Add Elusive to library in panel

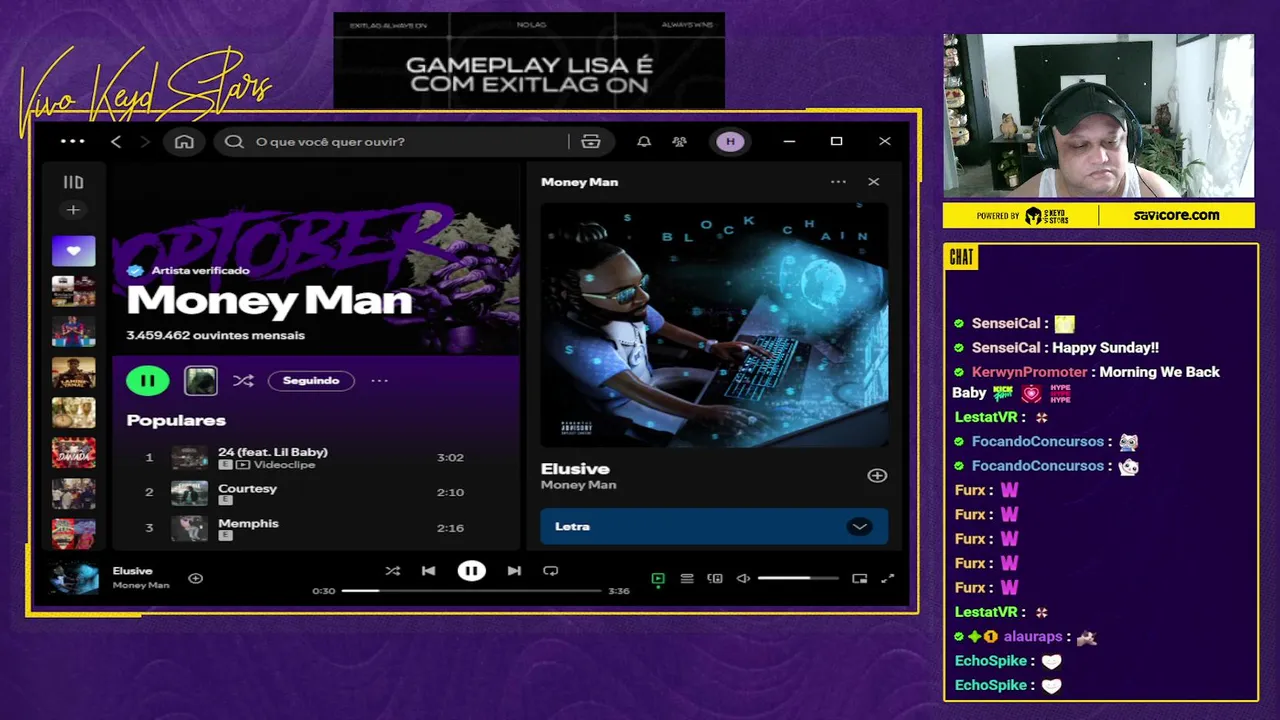point(877,476)
